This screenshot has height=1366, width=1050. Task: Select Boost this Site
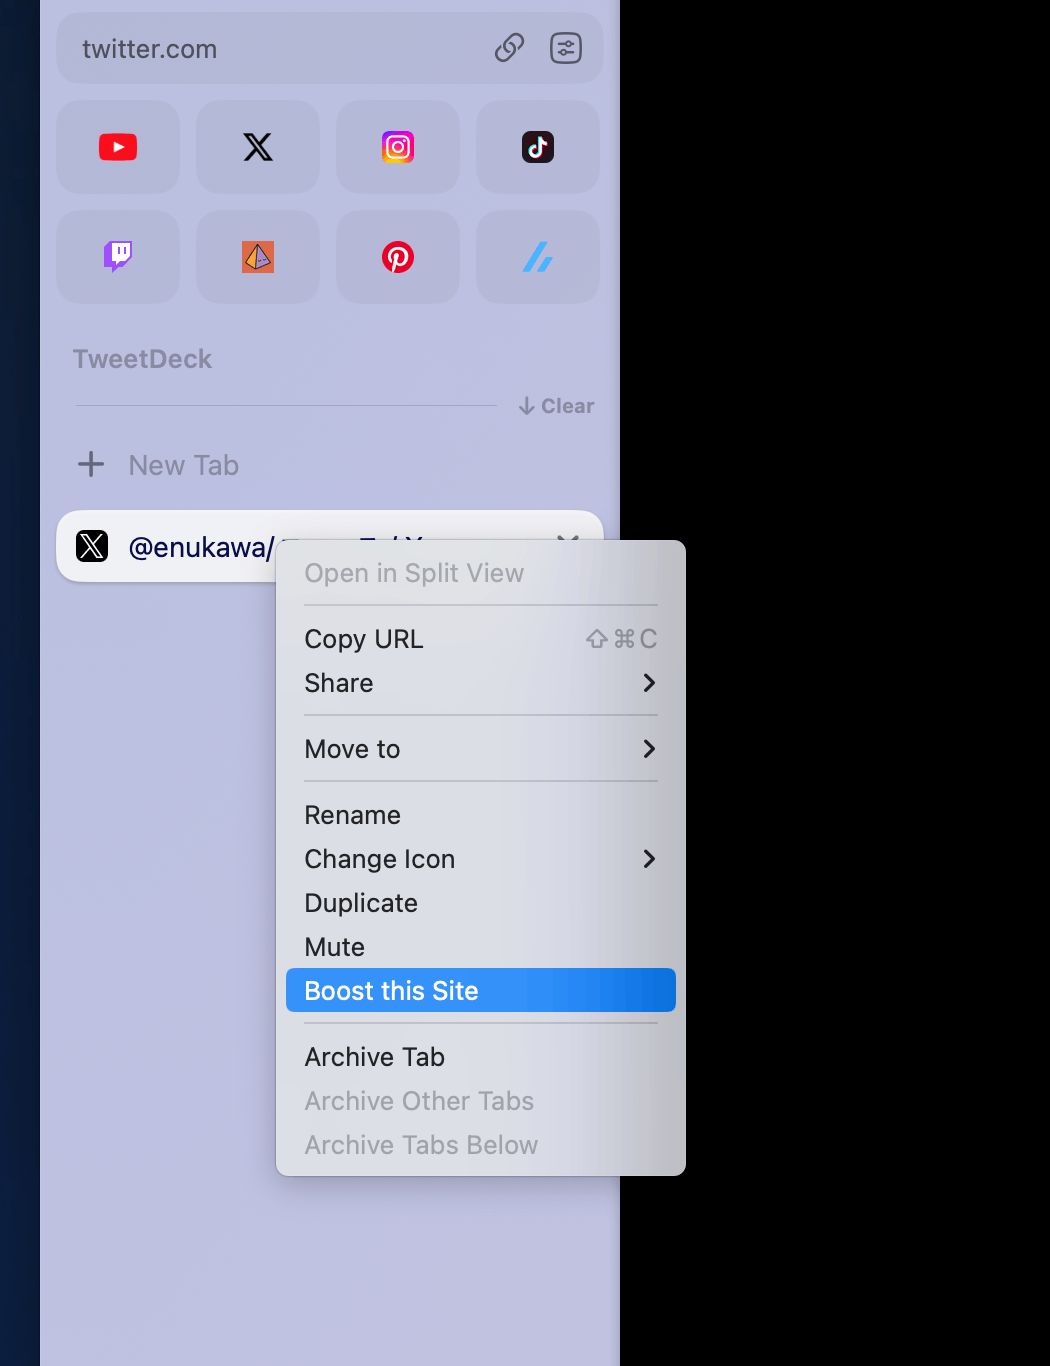481,990
